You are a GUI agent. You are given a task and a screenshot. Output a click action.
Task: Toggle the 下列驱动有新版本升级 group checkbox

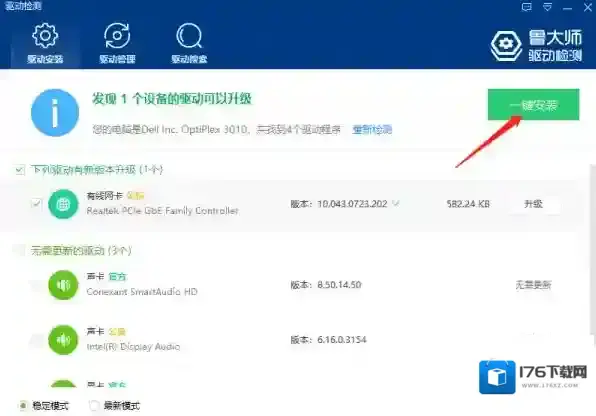point(20,170)
